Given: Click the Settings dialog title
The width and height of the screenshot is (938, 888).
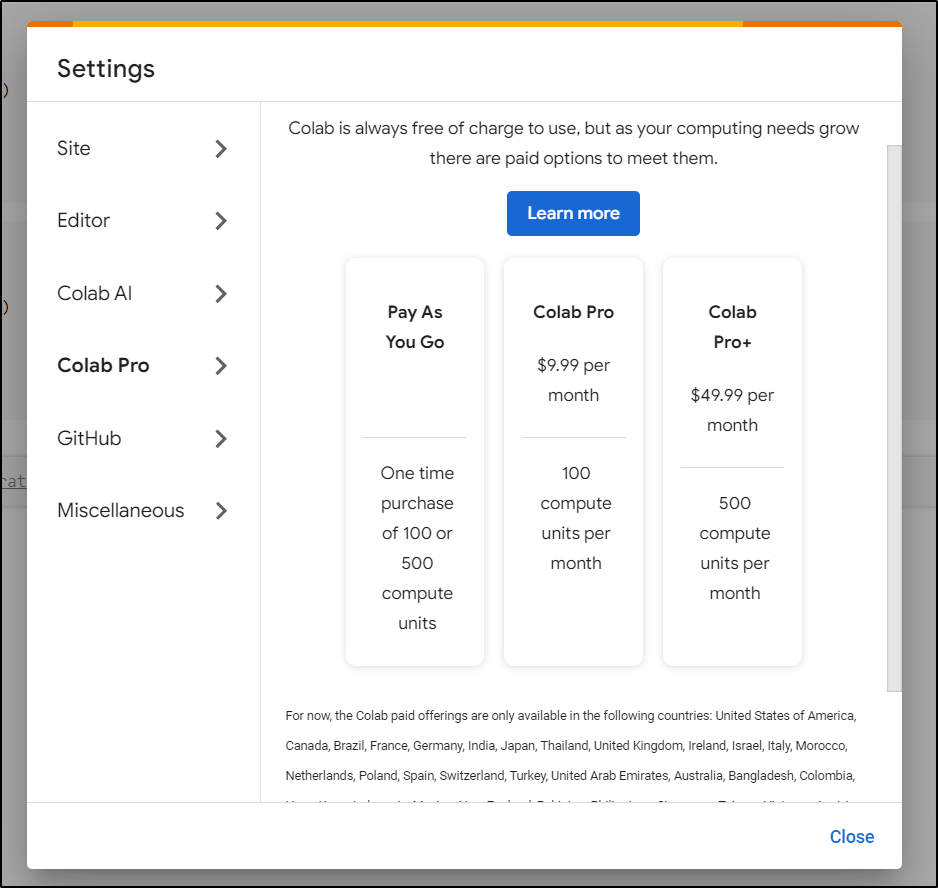Looking at the screenshot, I should click(x=106, y=68).
